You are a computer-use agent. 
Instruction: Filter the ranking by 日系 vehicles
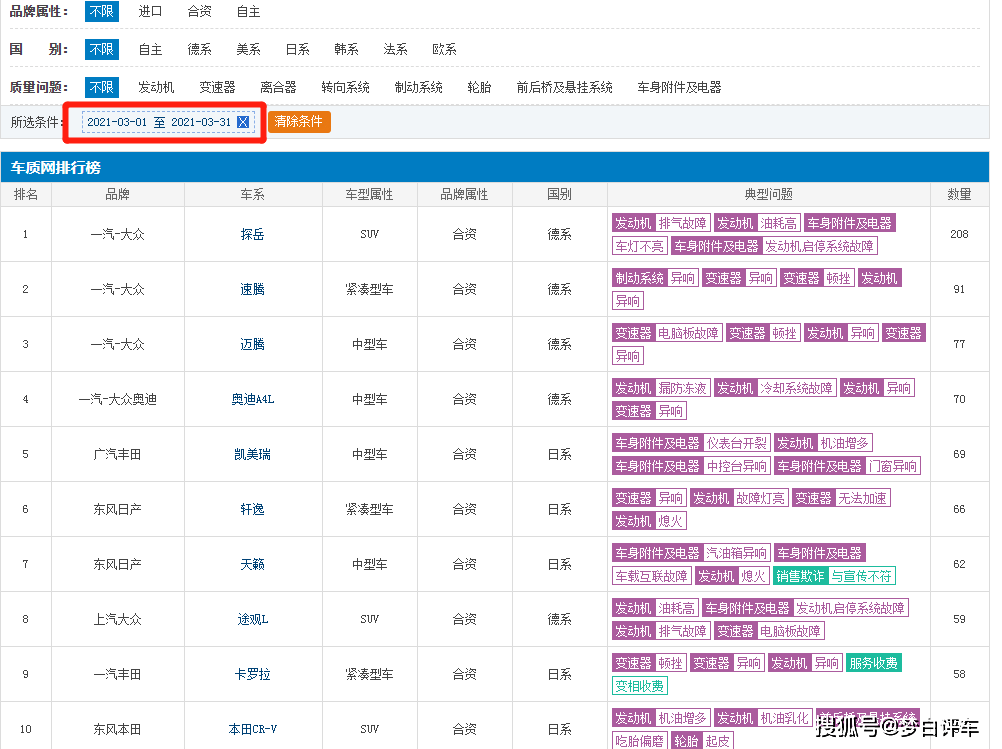point(297,49)
